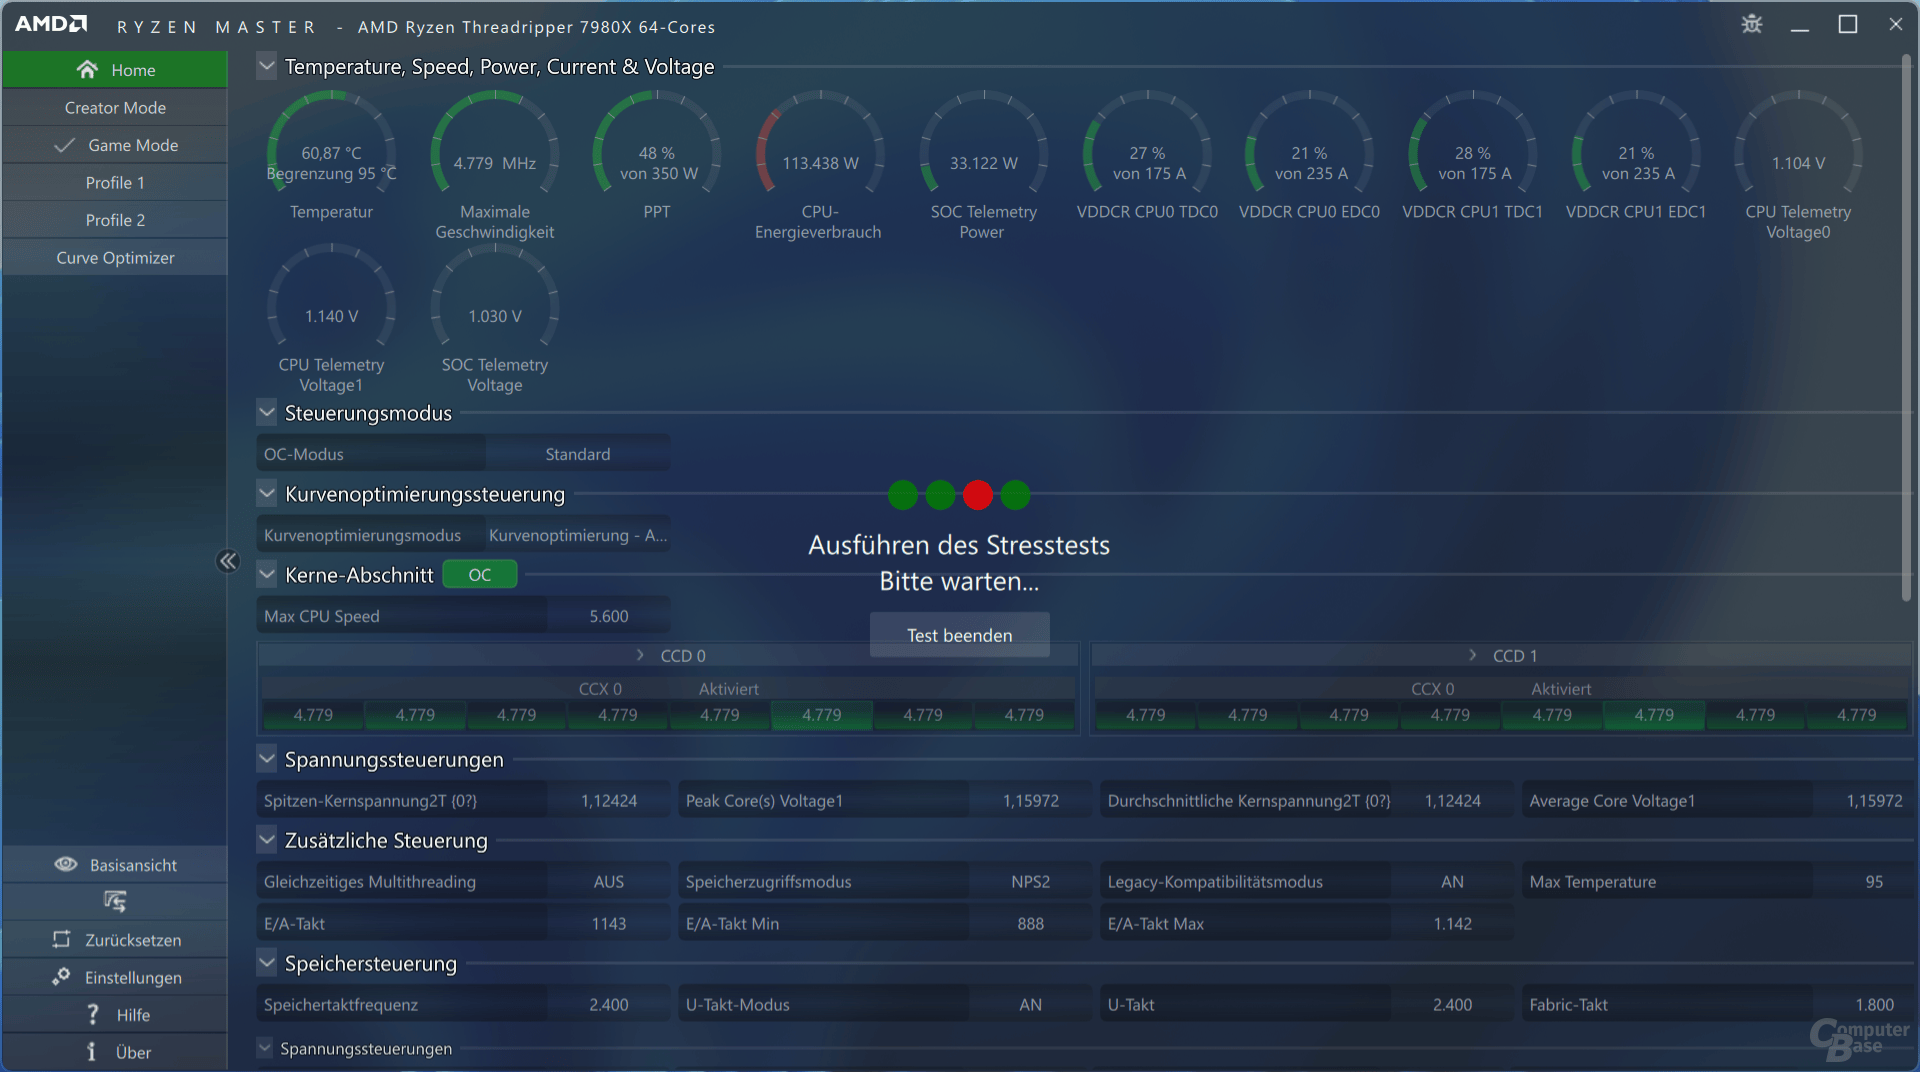Viewport: 1920px width, 1072px height.
Task: Collapse the sidebar with the double-arrow icon
Action: point(228,561)
